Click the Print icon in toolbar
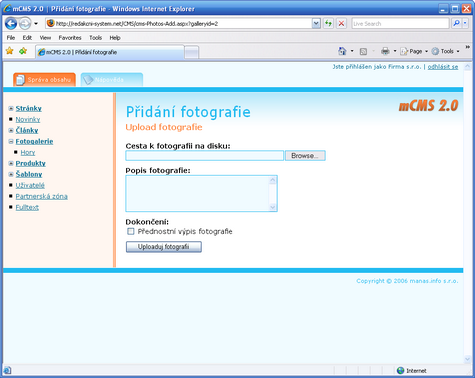The width and height of the screenshot is (475, 378). tap(385, 51)
